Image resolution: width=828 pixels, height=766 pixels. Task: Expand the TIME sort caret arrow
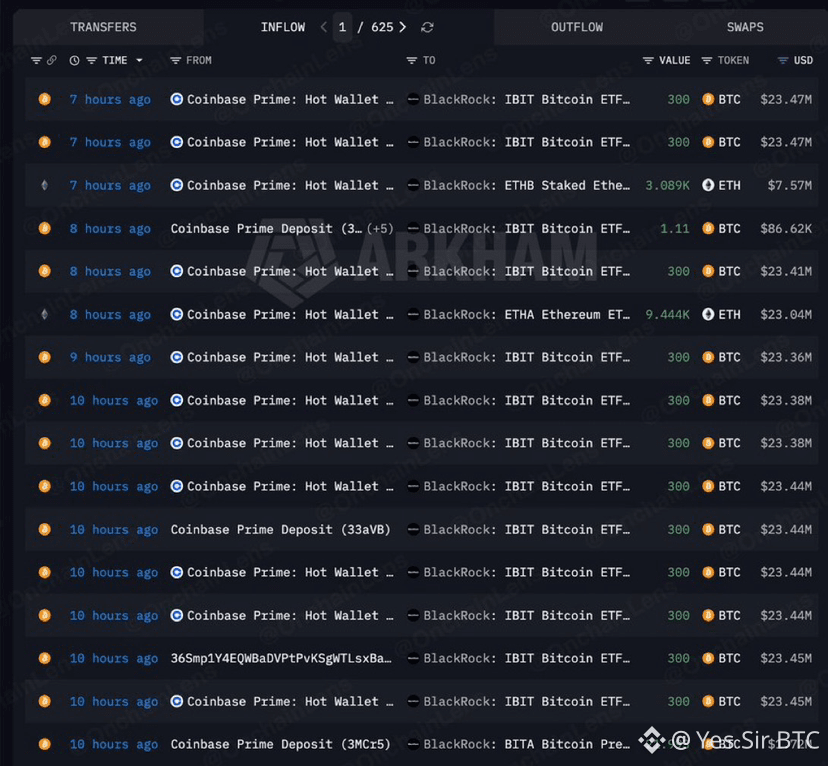[x=139, y=61]
